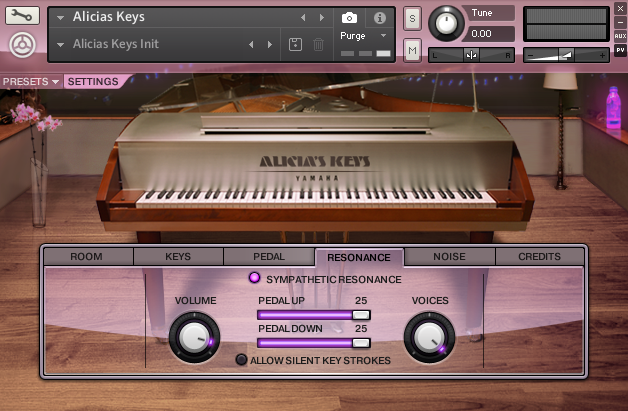Open the PEDAL tab
The width and height of the screenshot is (628, 411).
coord(269,256)
